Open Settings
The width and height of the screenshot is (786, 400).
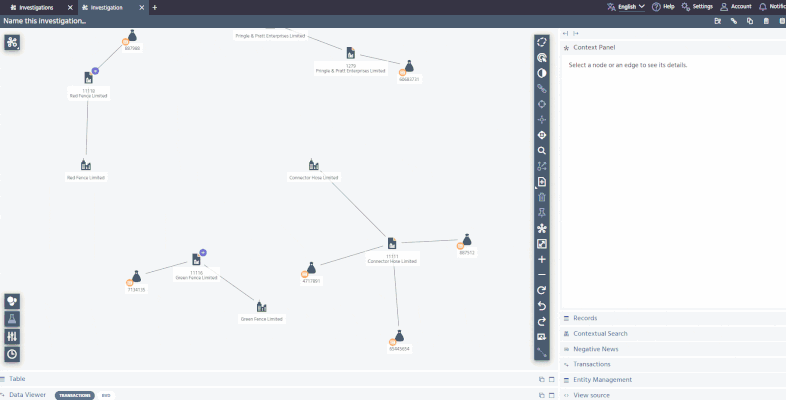tap(697, 7)
